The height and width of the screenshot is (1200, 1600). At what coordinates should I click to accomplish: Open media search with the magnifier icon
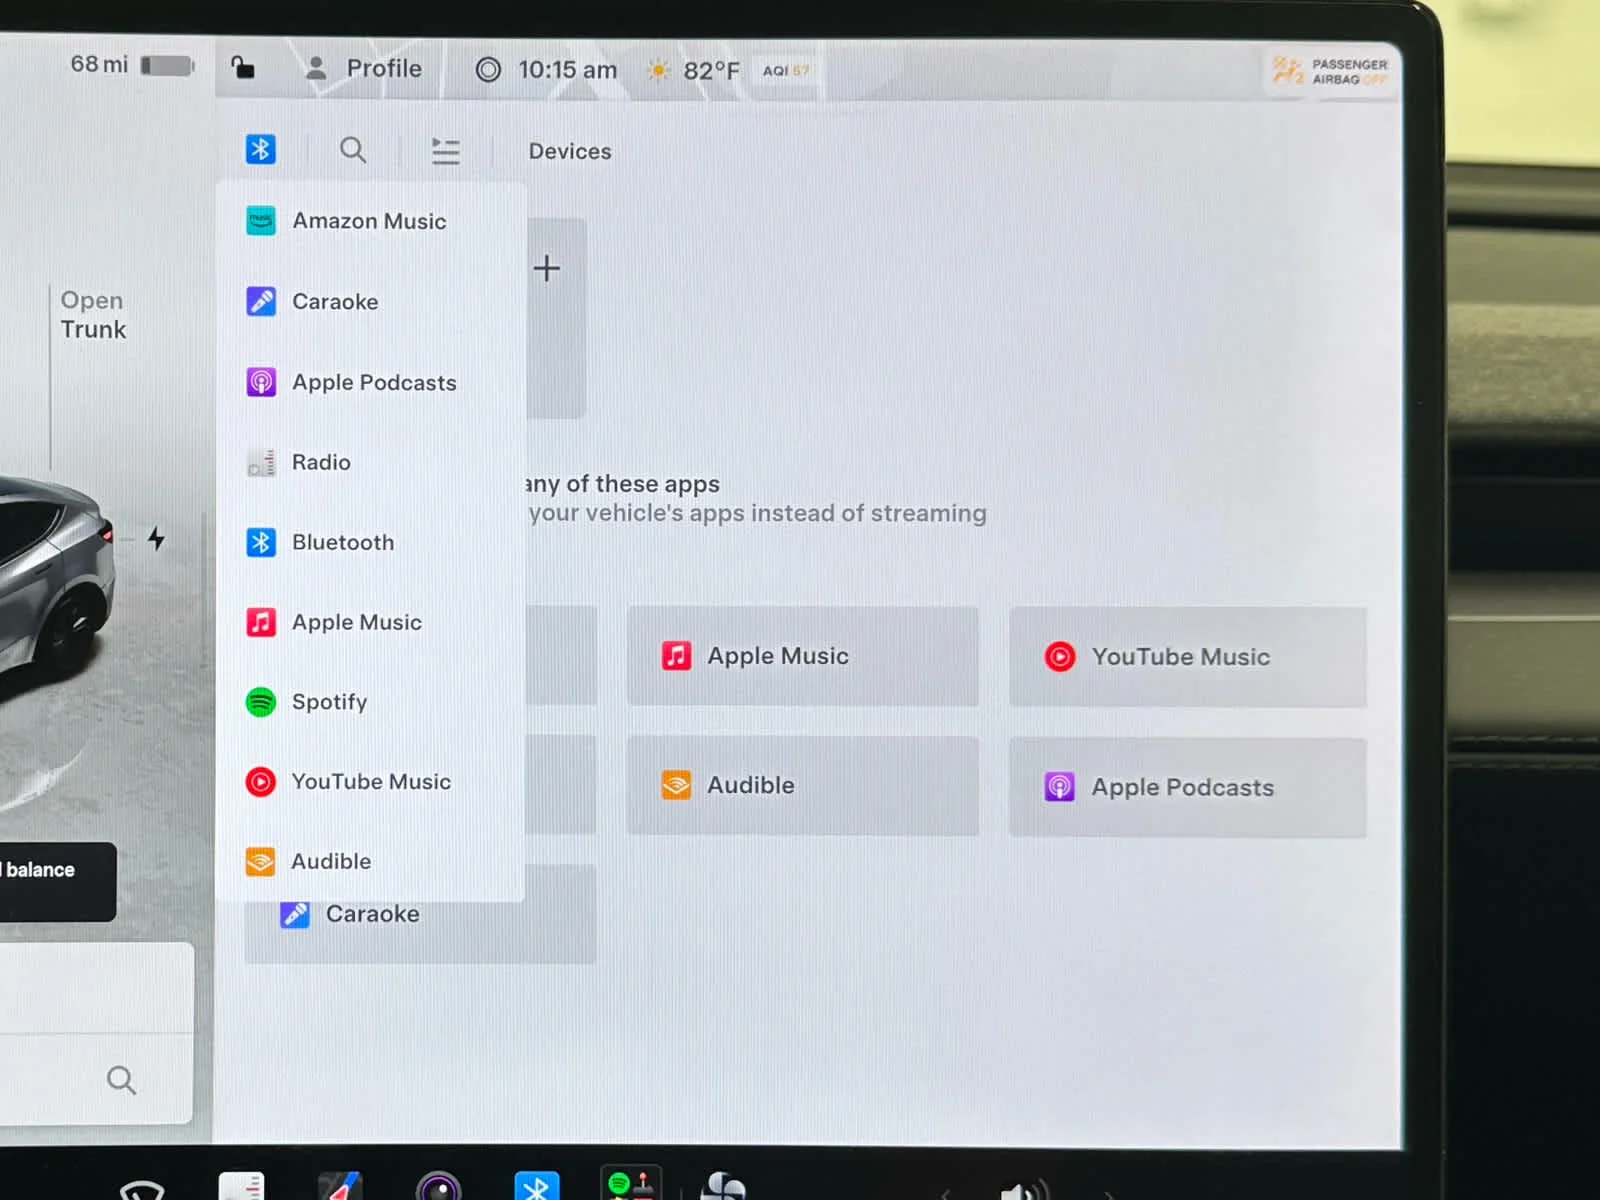(x=353, y=150)
